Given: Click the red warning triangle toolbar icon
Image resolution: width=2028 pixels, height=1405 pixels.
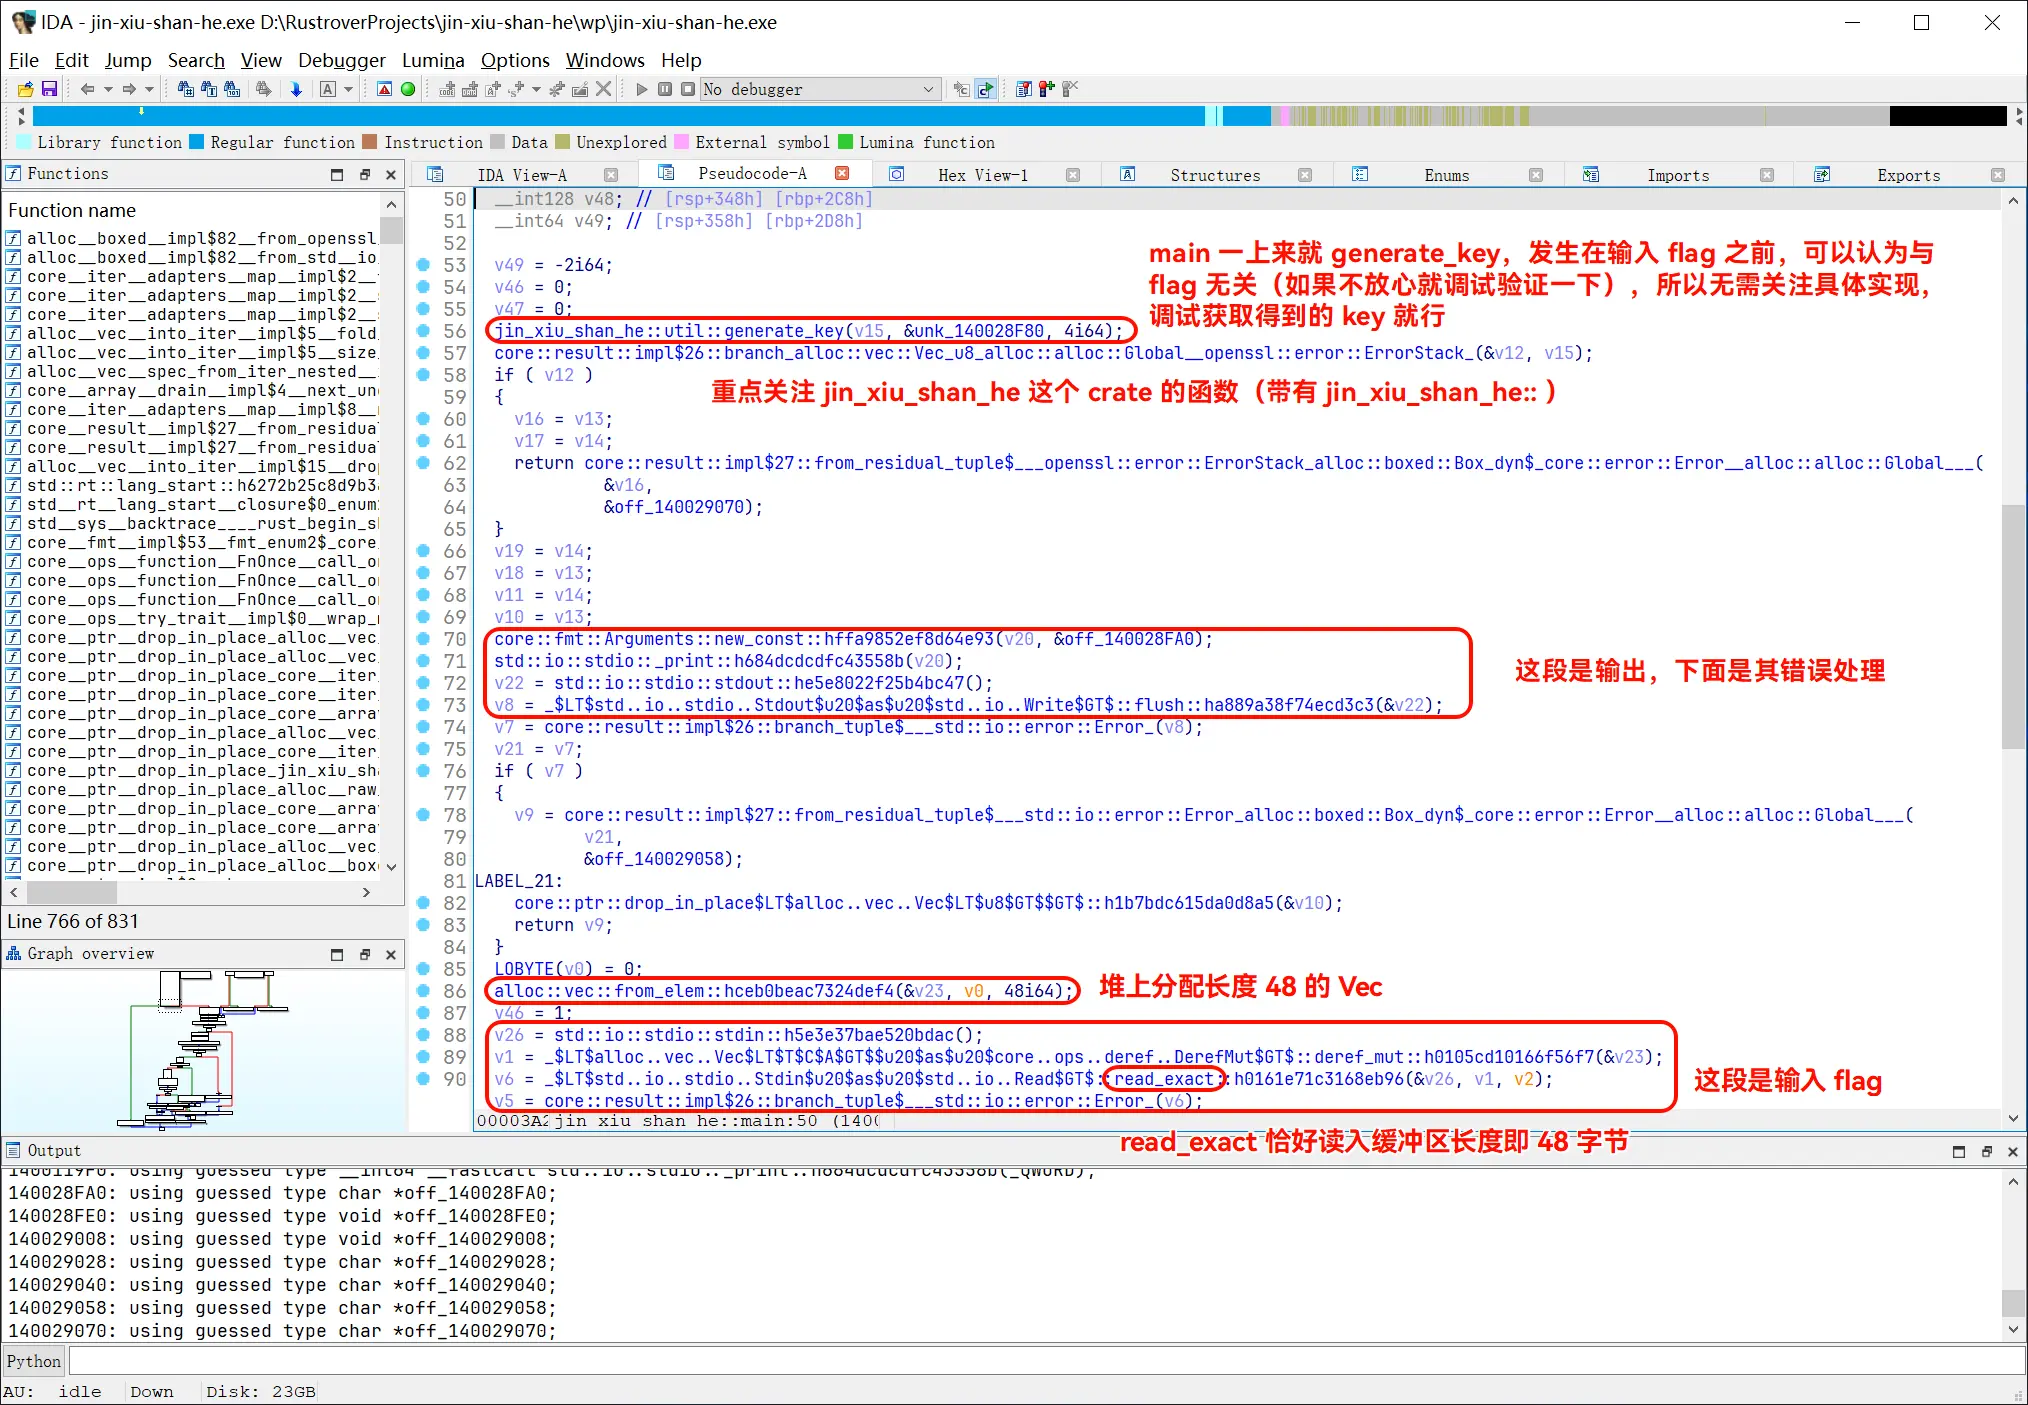Looking at the screenshot, I should click(384, 89).
